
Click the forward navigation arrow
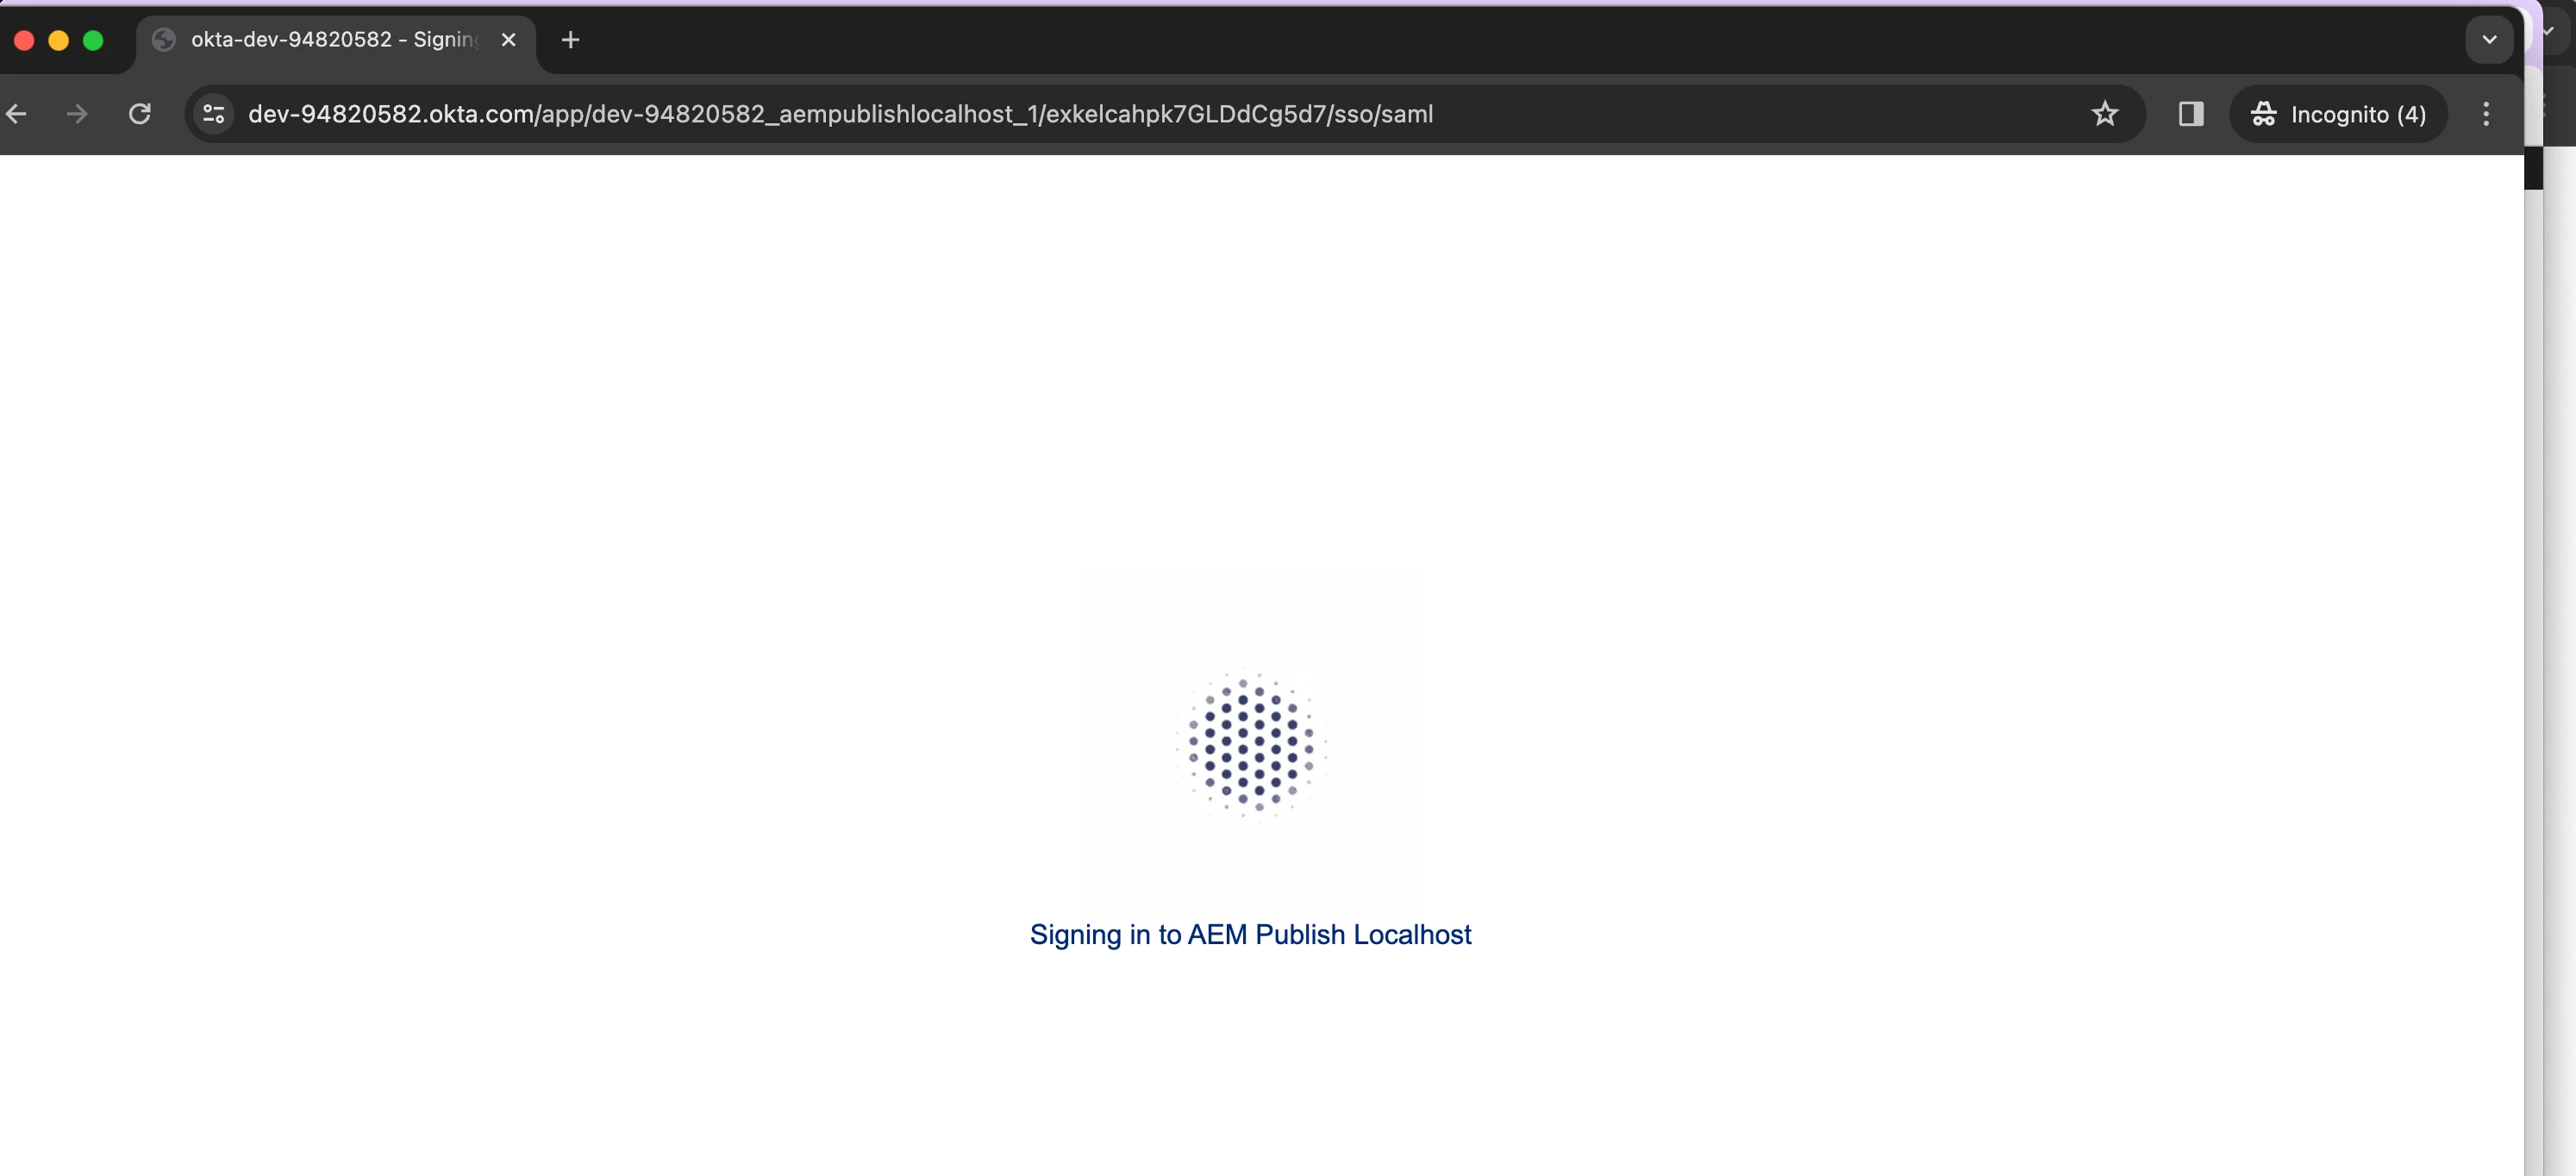pyautogui.click(x=77, y=114)
